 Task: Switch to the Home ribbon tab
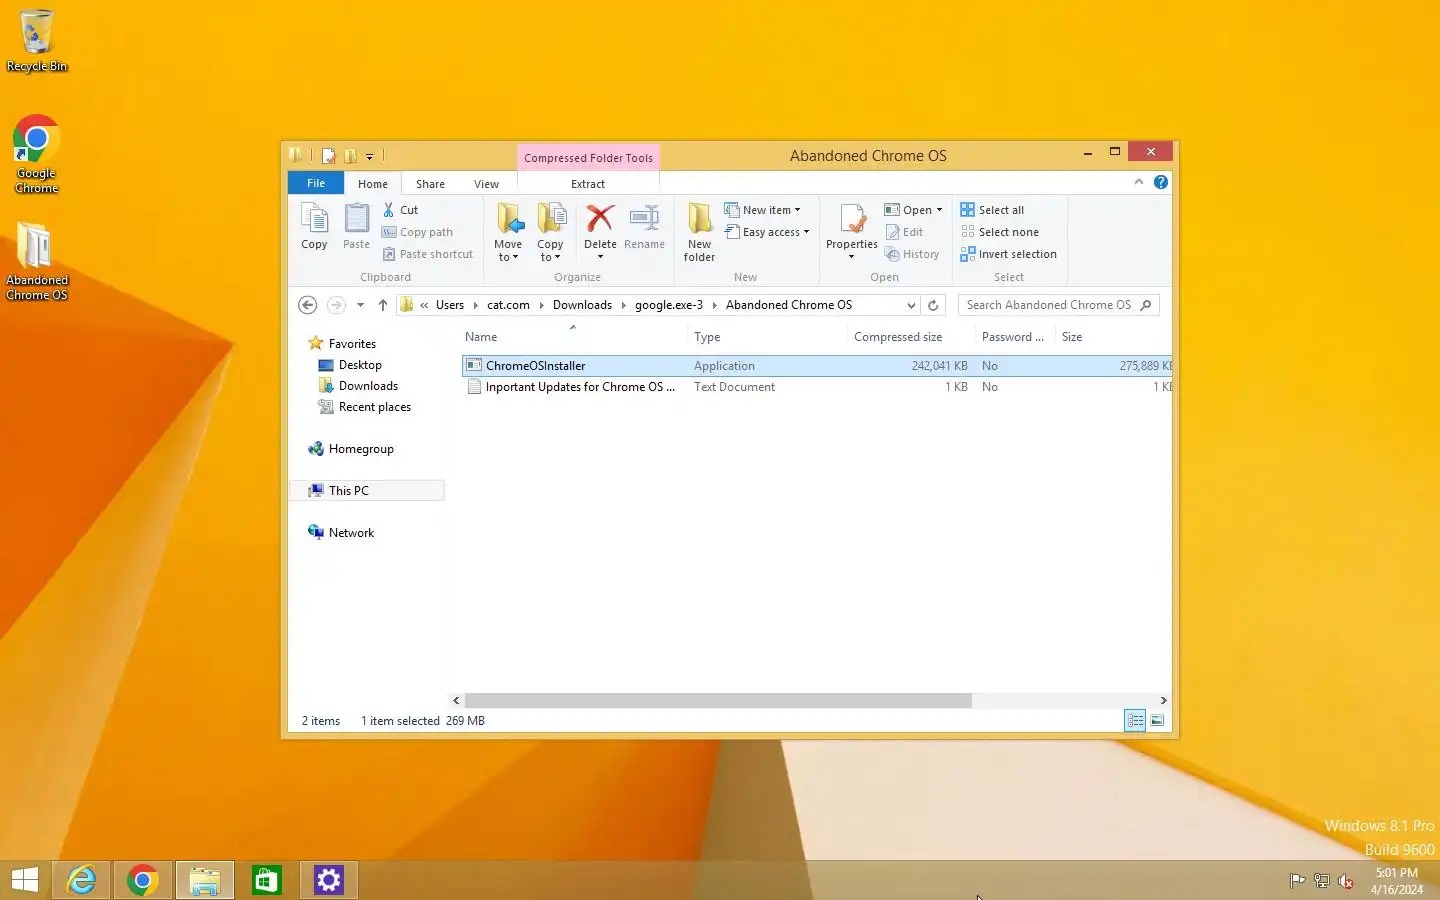click(x=373, y=184)
